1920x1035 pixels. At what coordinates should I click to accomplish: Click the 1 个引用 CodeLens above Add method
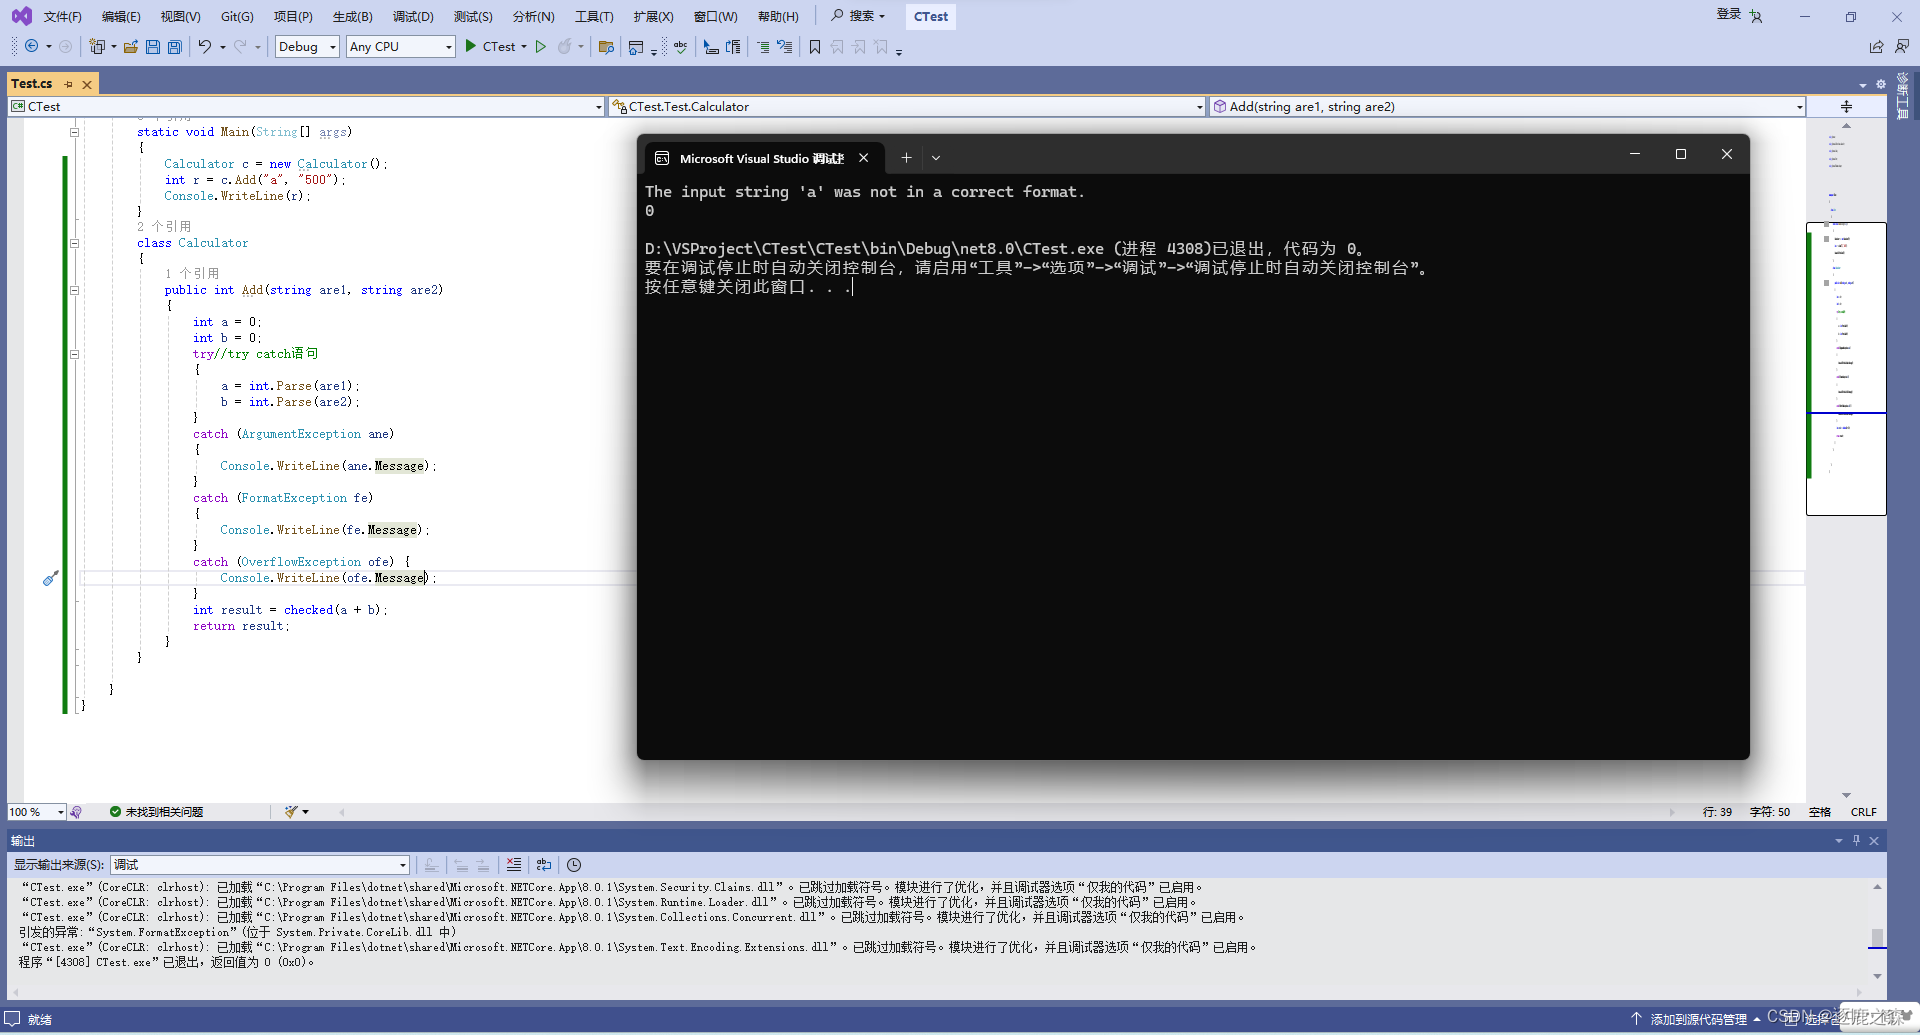(192, 273)
